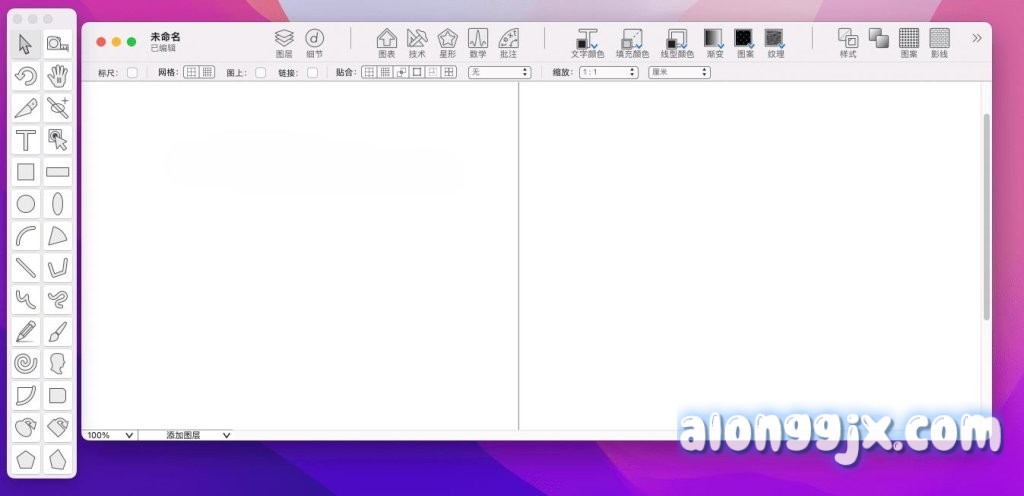Select the knife cutting tool
This screenshot has height=496, width=1024.
pyautogui.click(x=25, y=108)
